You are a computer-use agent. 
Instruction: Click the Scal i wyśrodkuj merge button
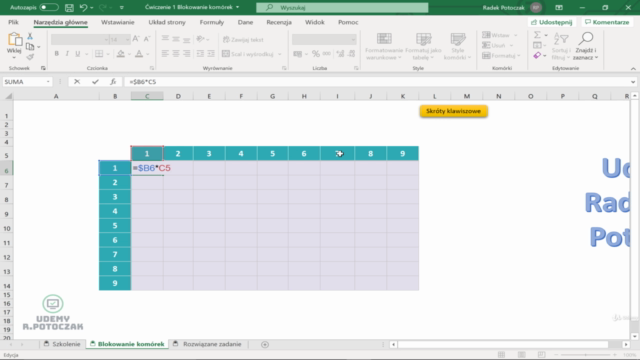248,54
